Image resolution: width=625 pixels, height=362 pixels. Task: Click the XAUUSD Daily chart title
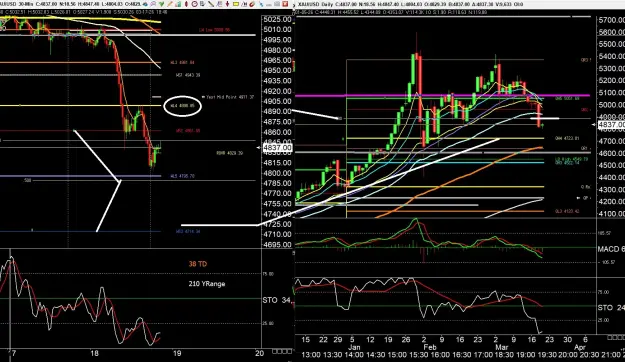click(316, 4)
